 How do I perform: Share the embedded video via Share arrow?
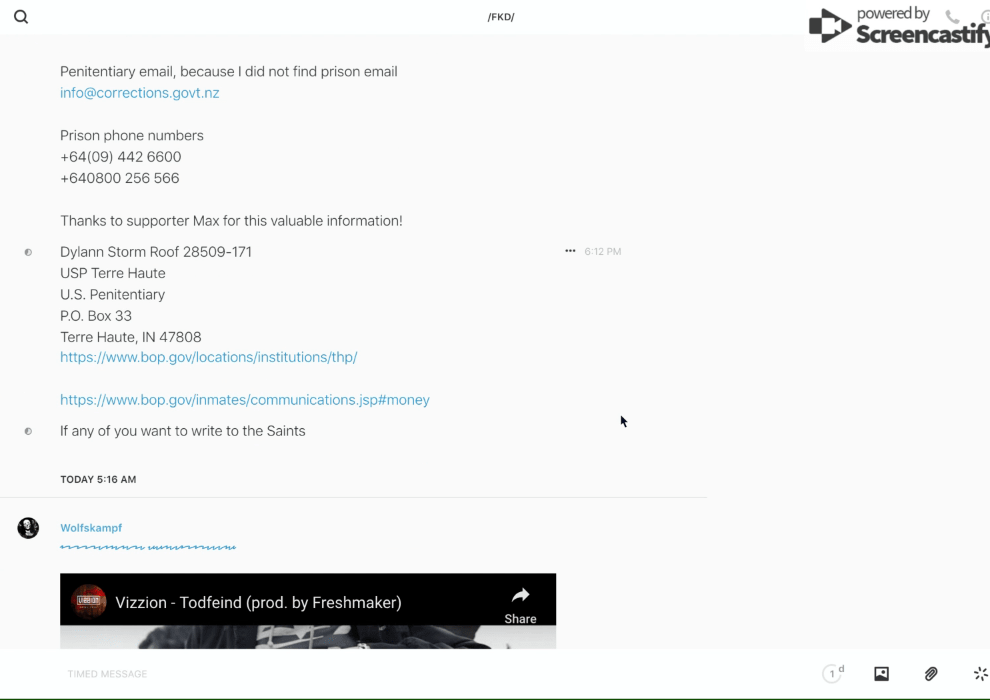point(520,604)
